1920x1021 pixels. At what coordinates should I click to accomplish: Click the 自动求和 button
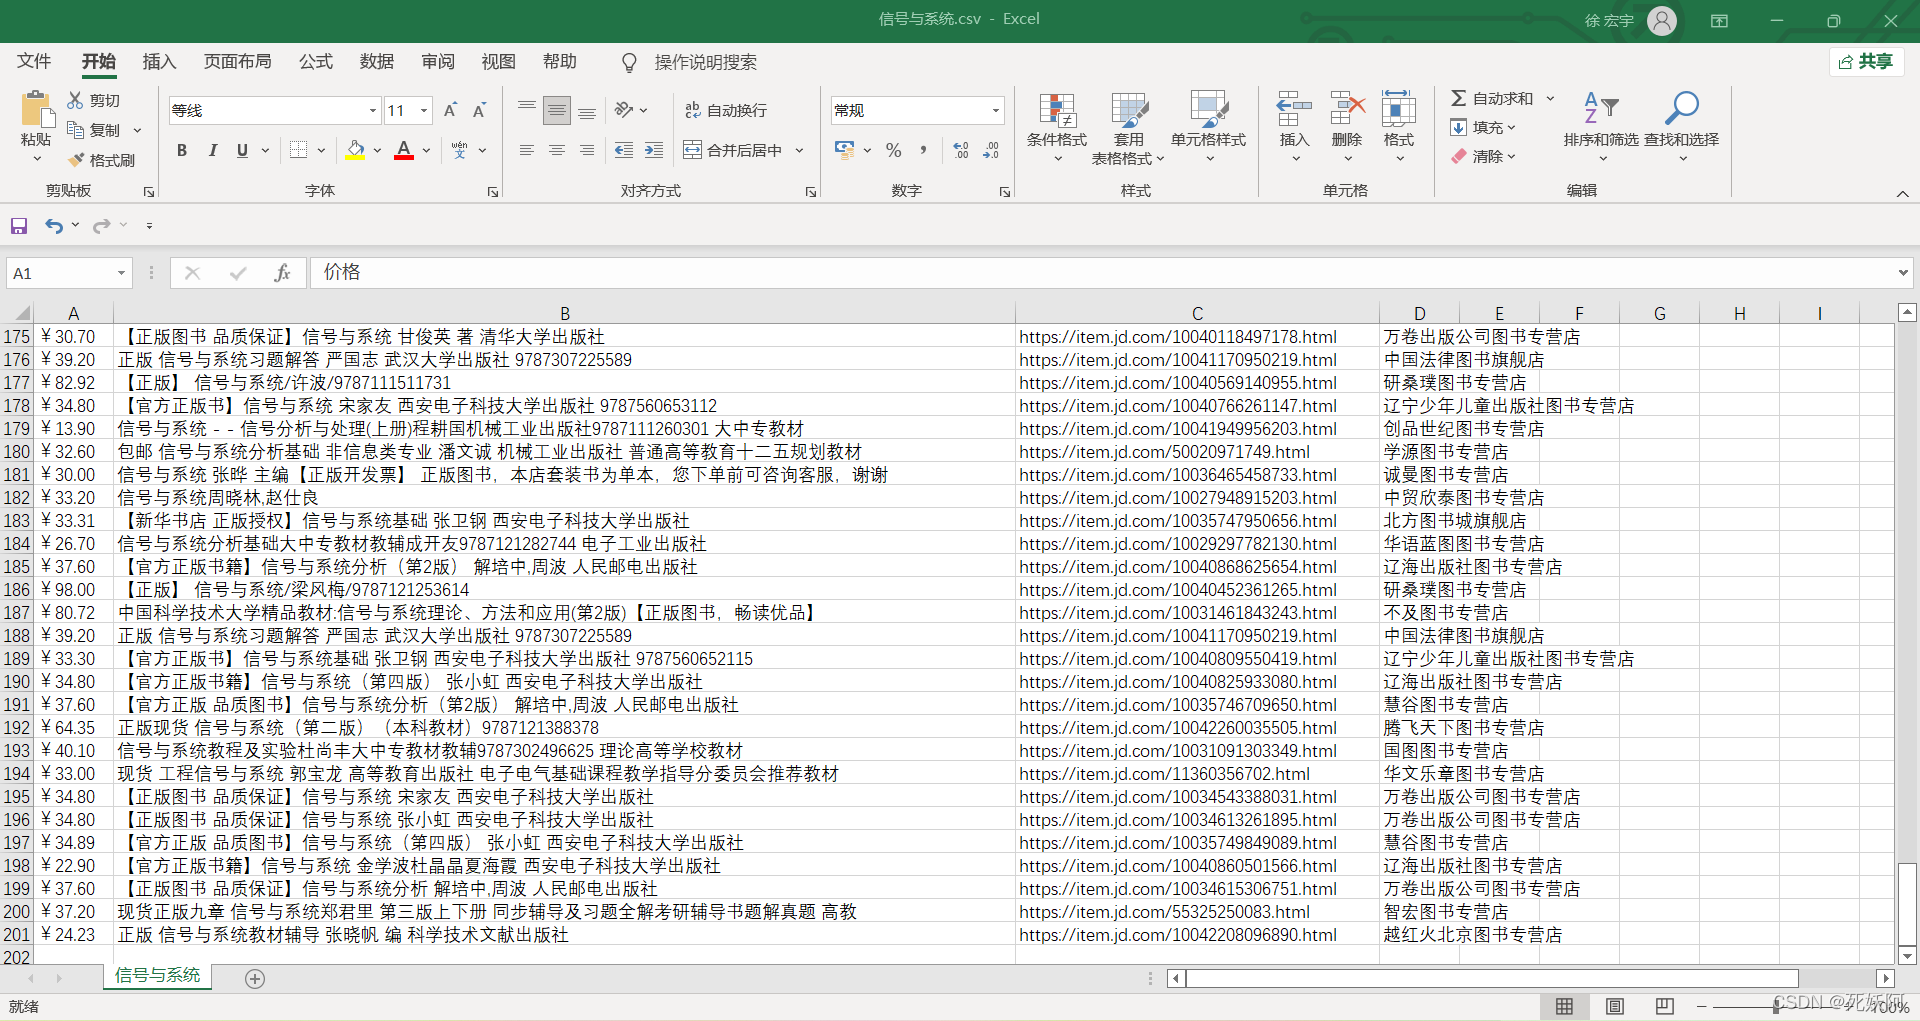pos(1492,98)
